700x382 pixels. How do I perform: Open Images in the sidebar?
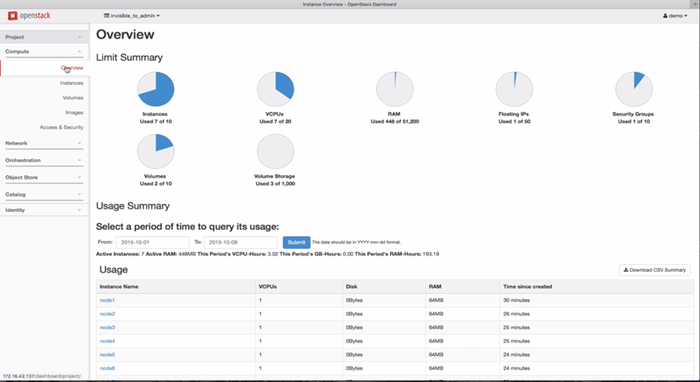[74, 112]
